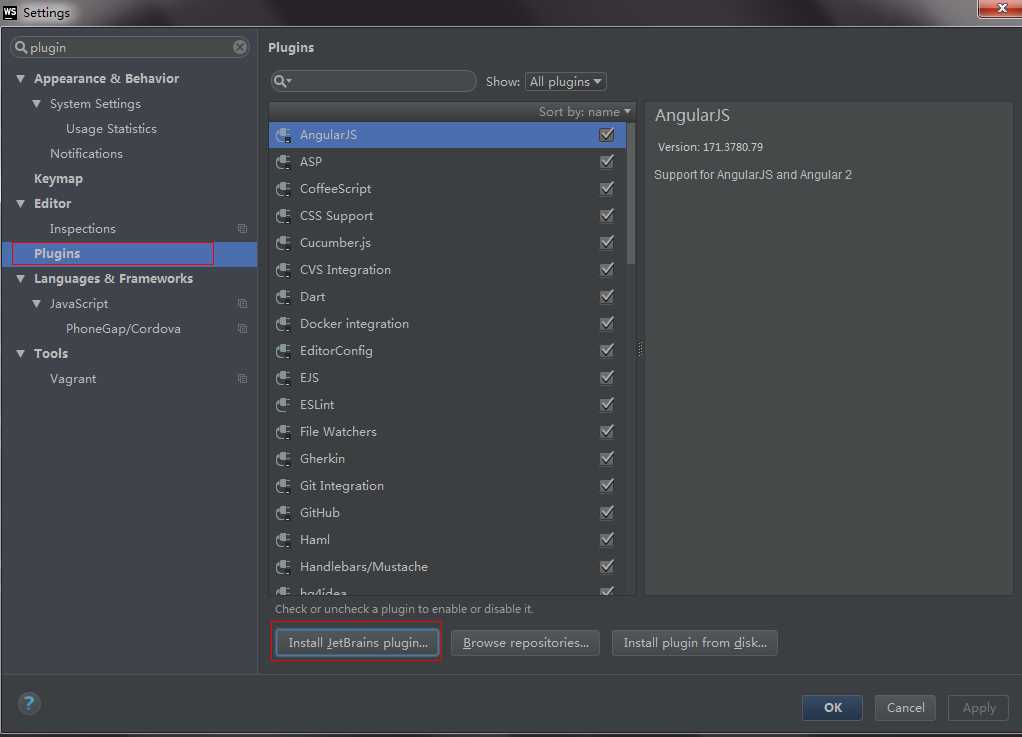1022x737 pixels.
Task: Open PhoneGap/Cordova settings
Action: [123, 328]
